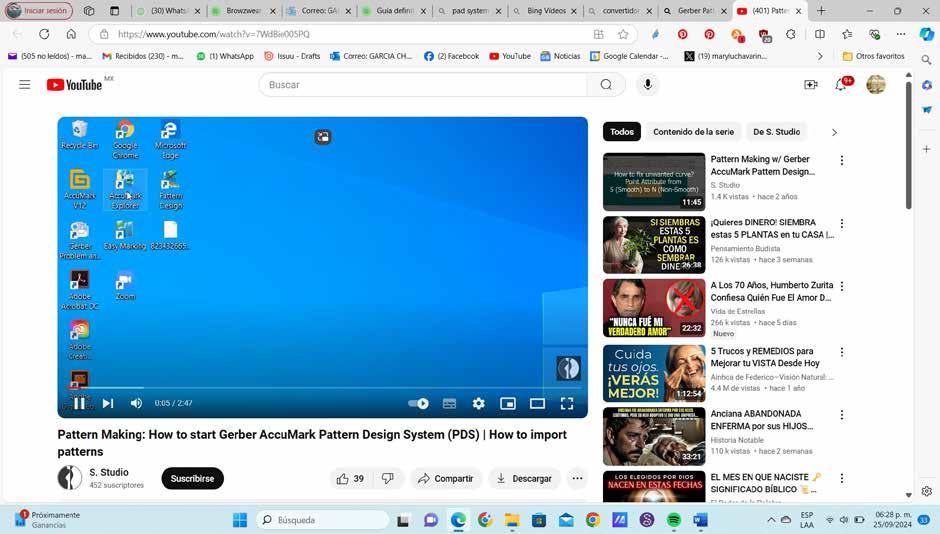Like the video (39 likes)
The image size is (940, 534).
tap(350, 478)
